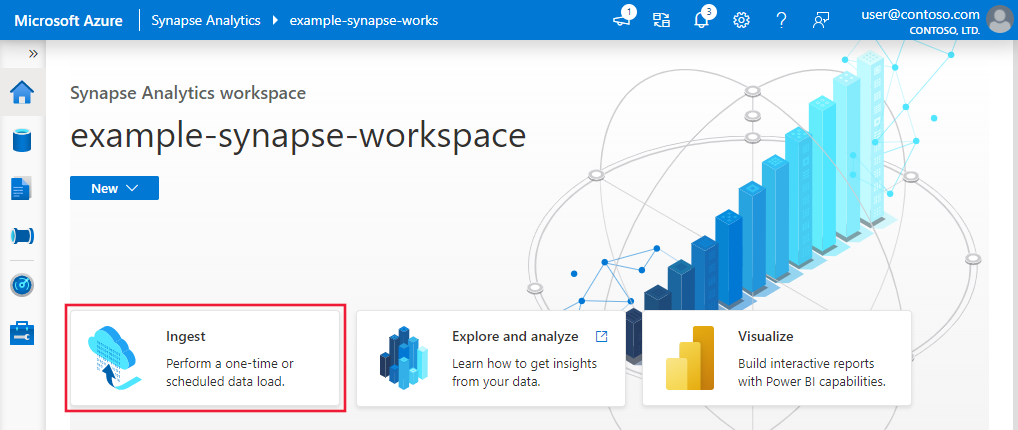Open the settings gear in header
Screen dimensions: 1018x430
[x=741, y=20]
